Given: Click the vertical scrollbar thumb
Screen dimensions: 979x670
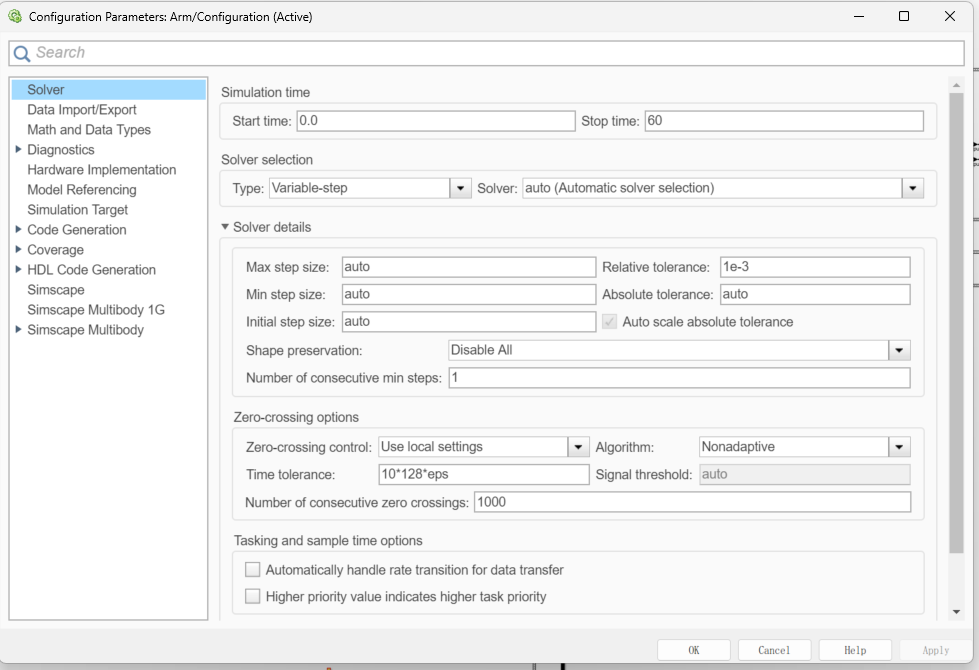Looking at the screenshot, I should pos(956,323).
